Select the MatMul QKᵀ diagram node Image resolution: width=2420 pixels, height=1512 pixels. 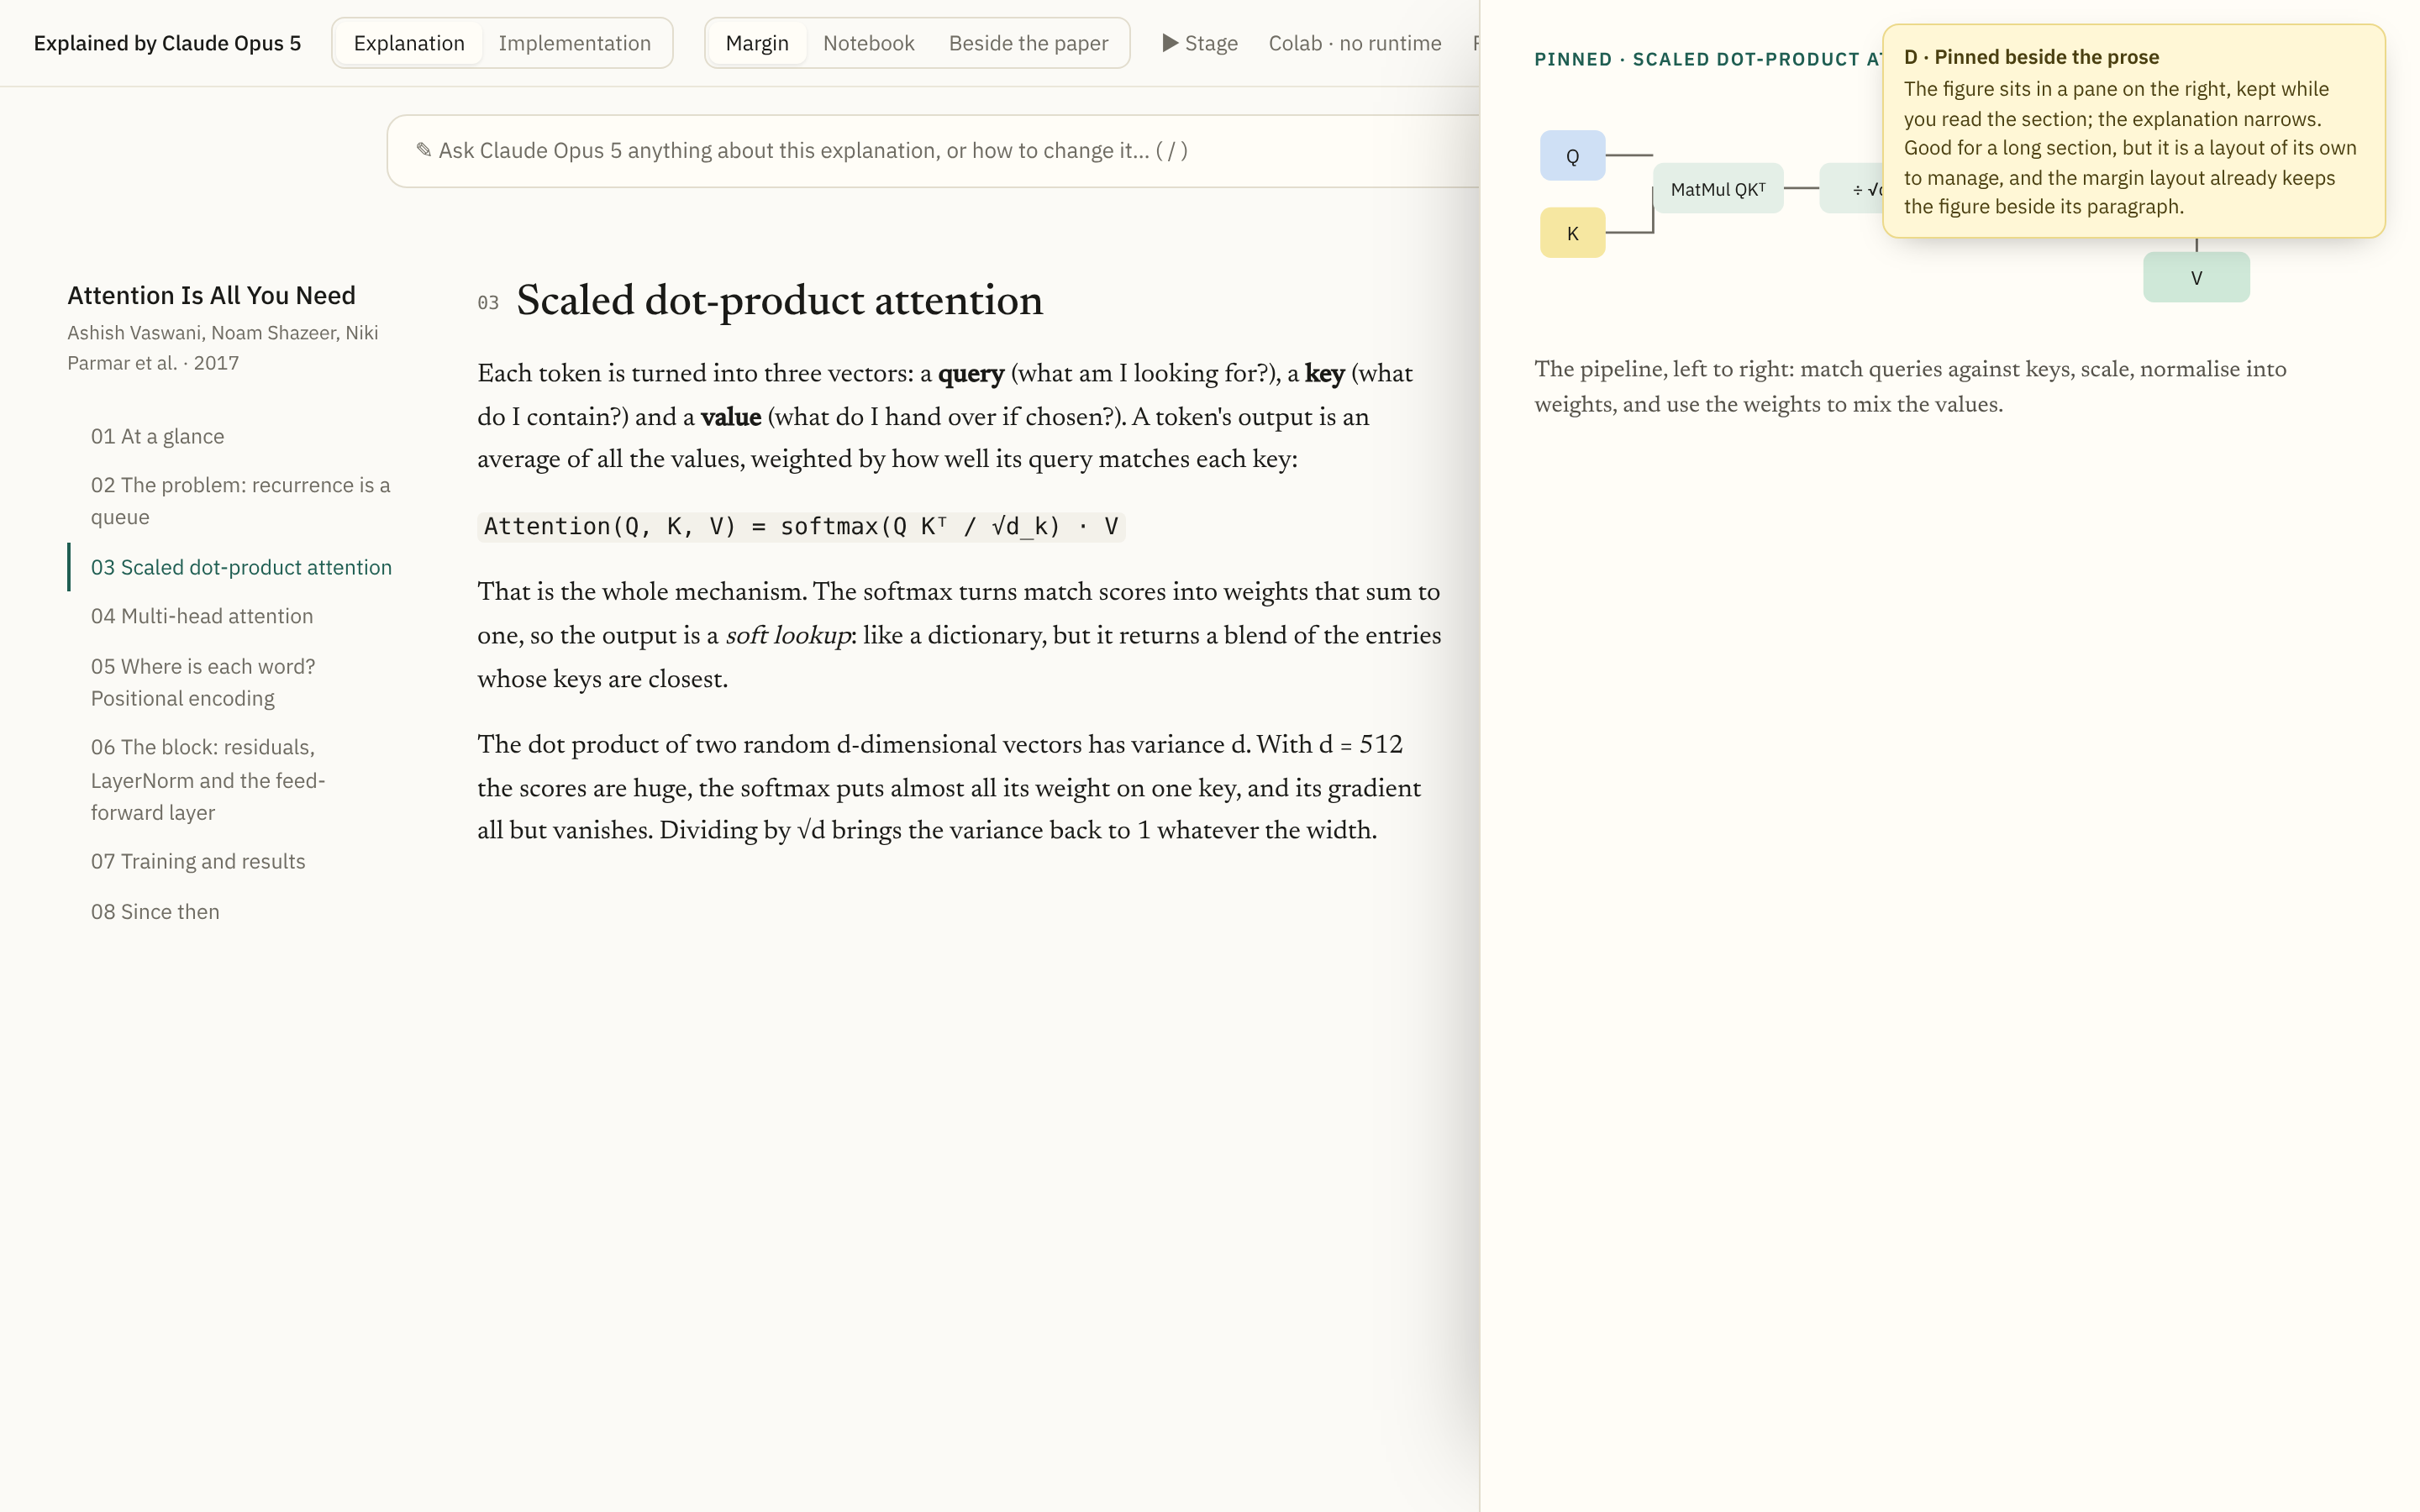coord(1718,189)
